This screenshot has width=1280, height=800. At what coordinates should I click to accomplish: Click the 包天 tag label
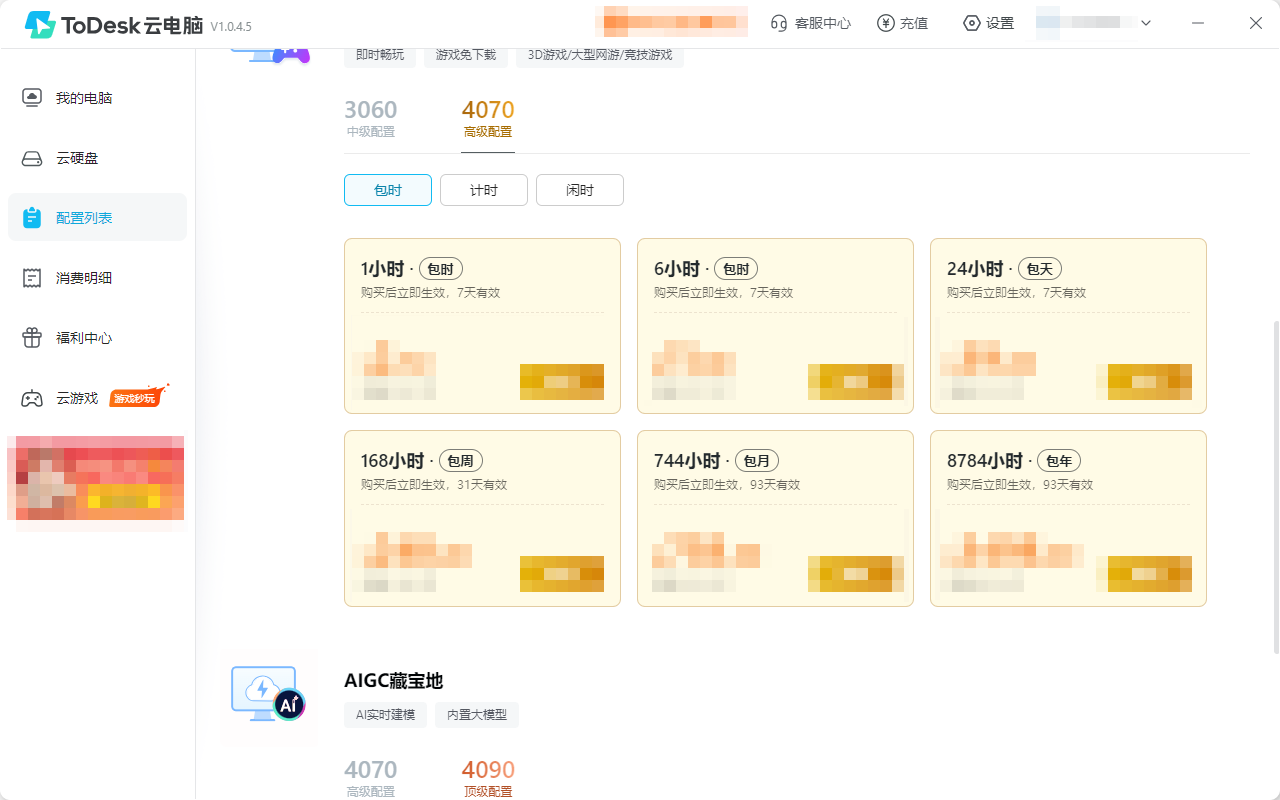coord(1040,269)
